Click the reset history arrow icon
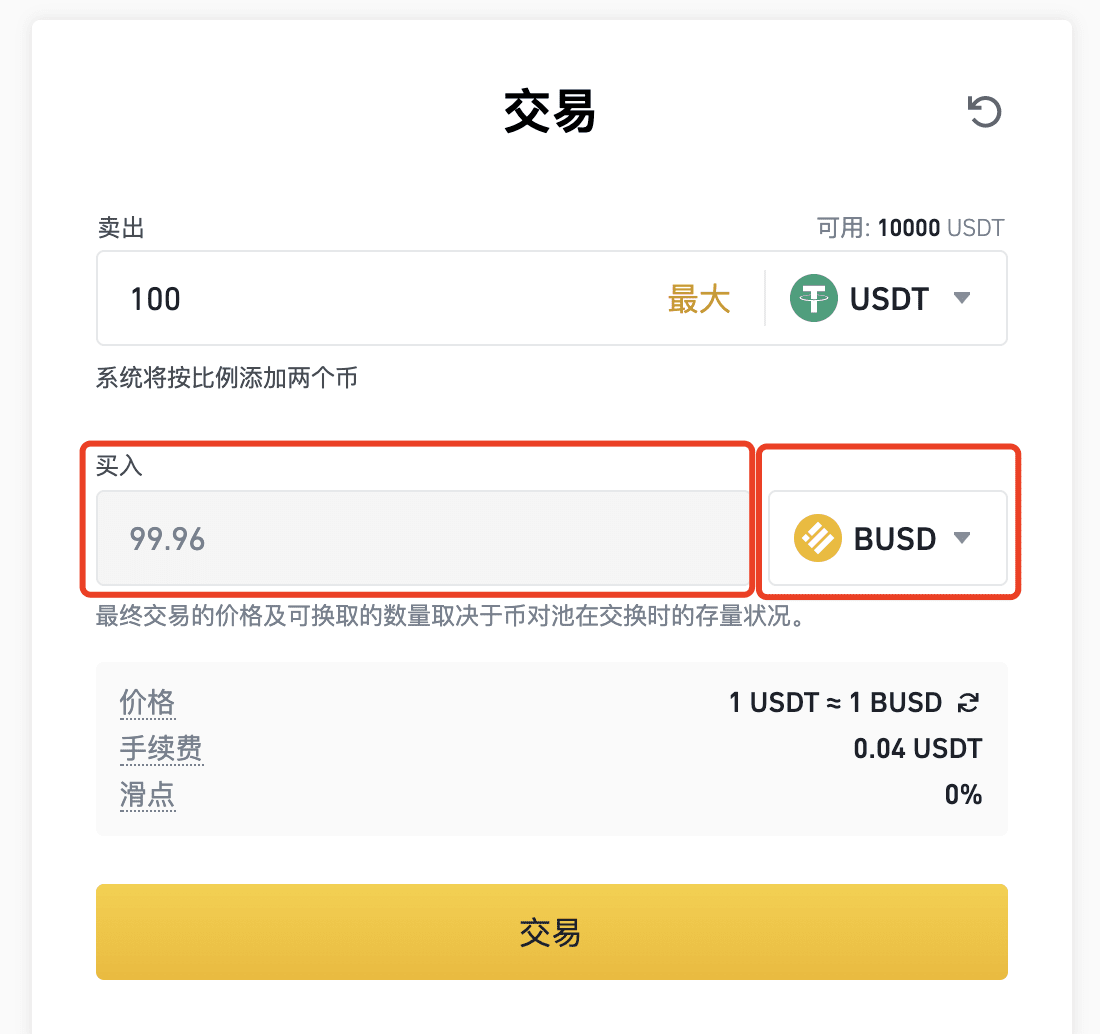Viewport: 1100px width, 1034px height. pos(984,112)
